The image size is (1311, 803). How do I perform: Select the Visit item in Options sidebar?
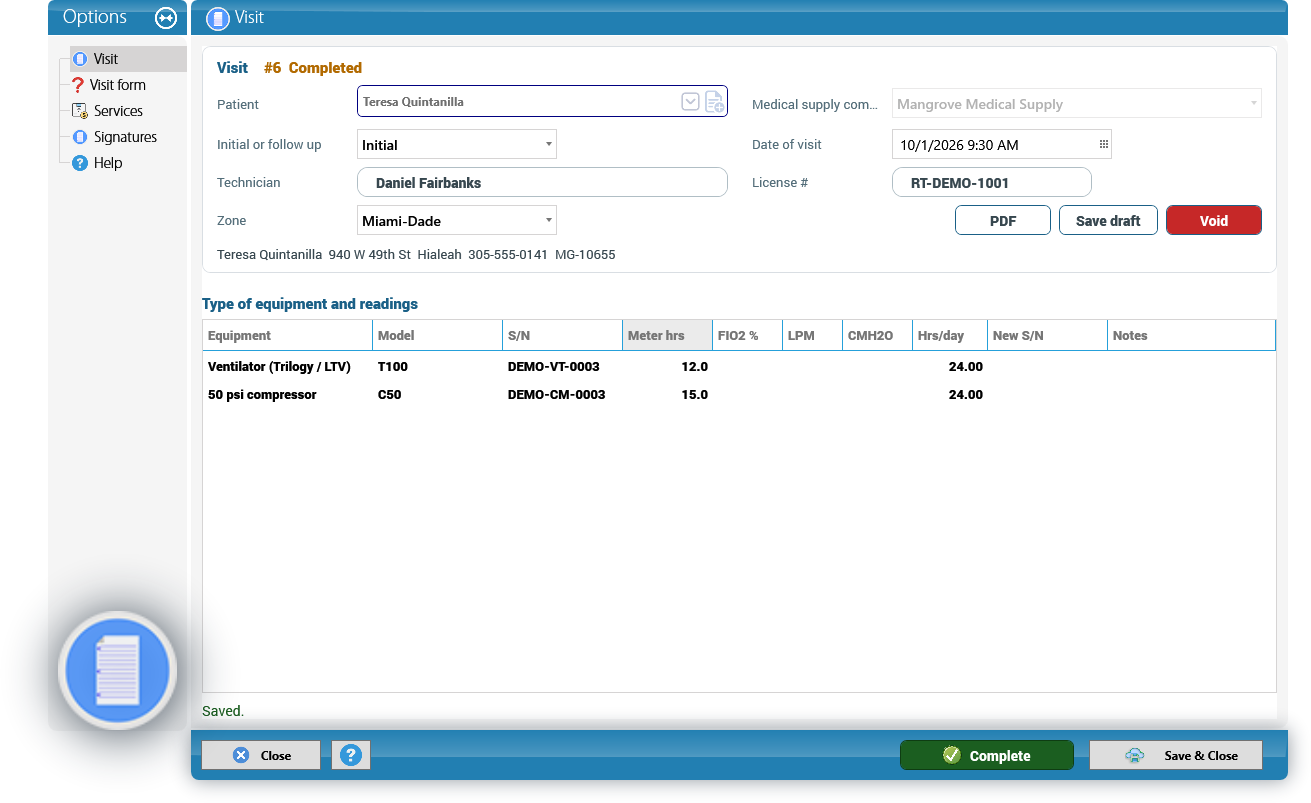tap(128, 59)
